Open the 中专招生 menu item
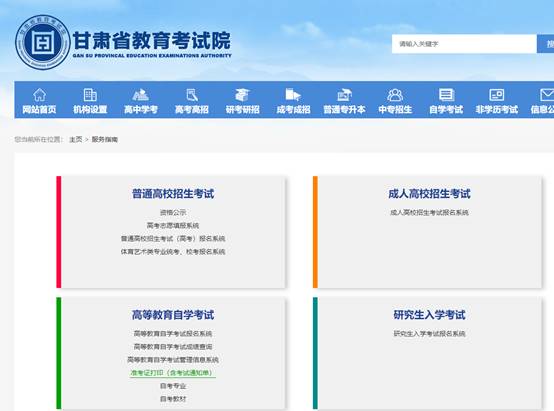The width and height of the screenshot is (554, 411). (395, 110)
